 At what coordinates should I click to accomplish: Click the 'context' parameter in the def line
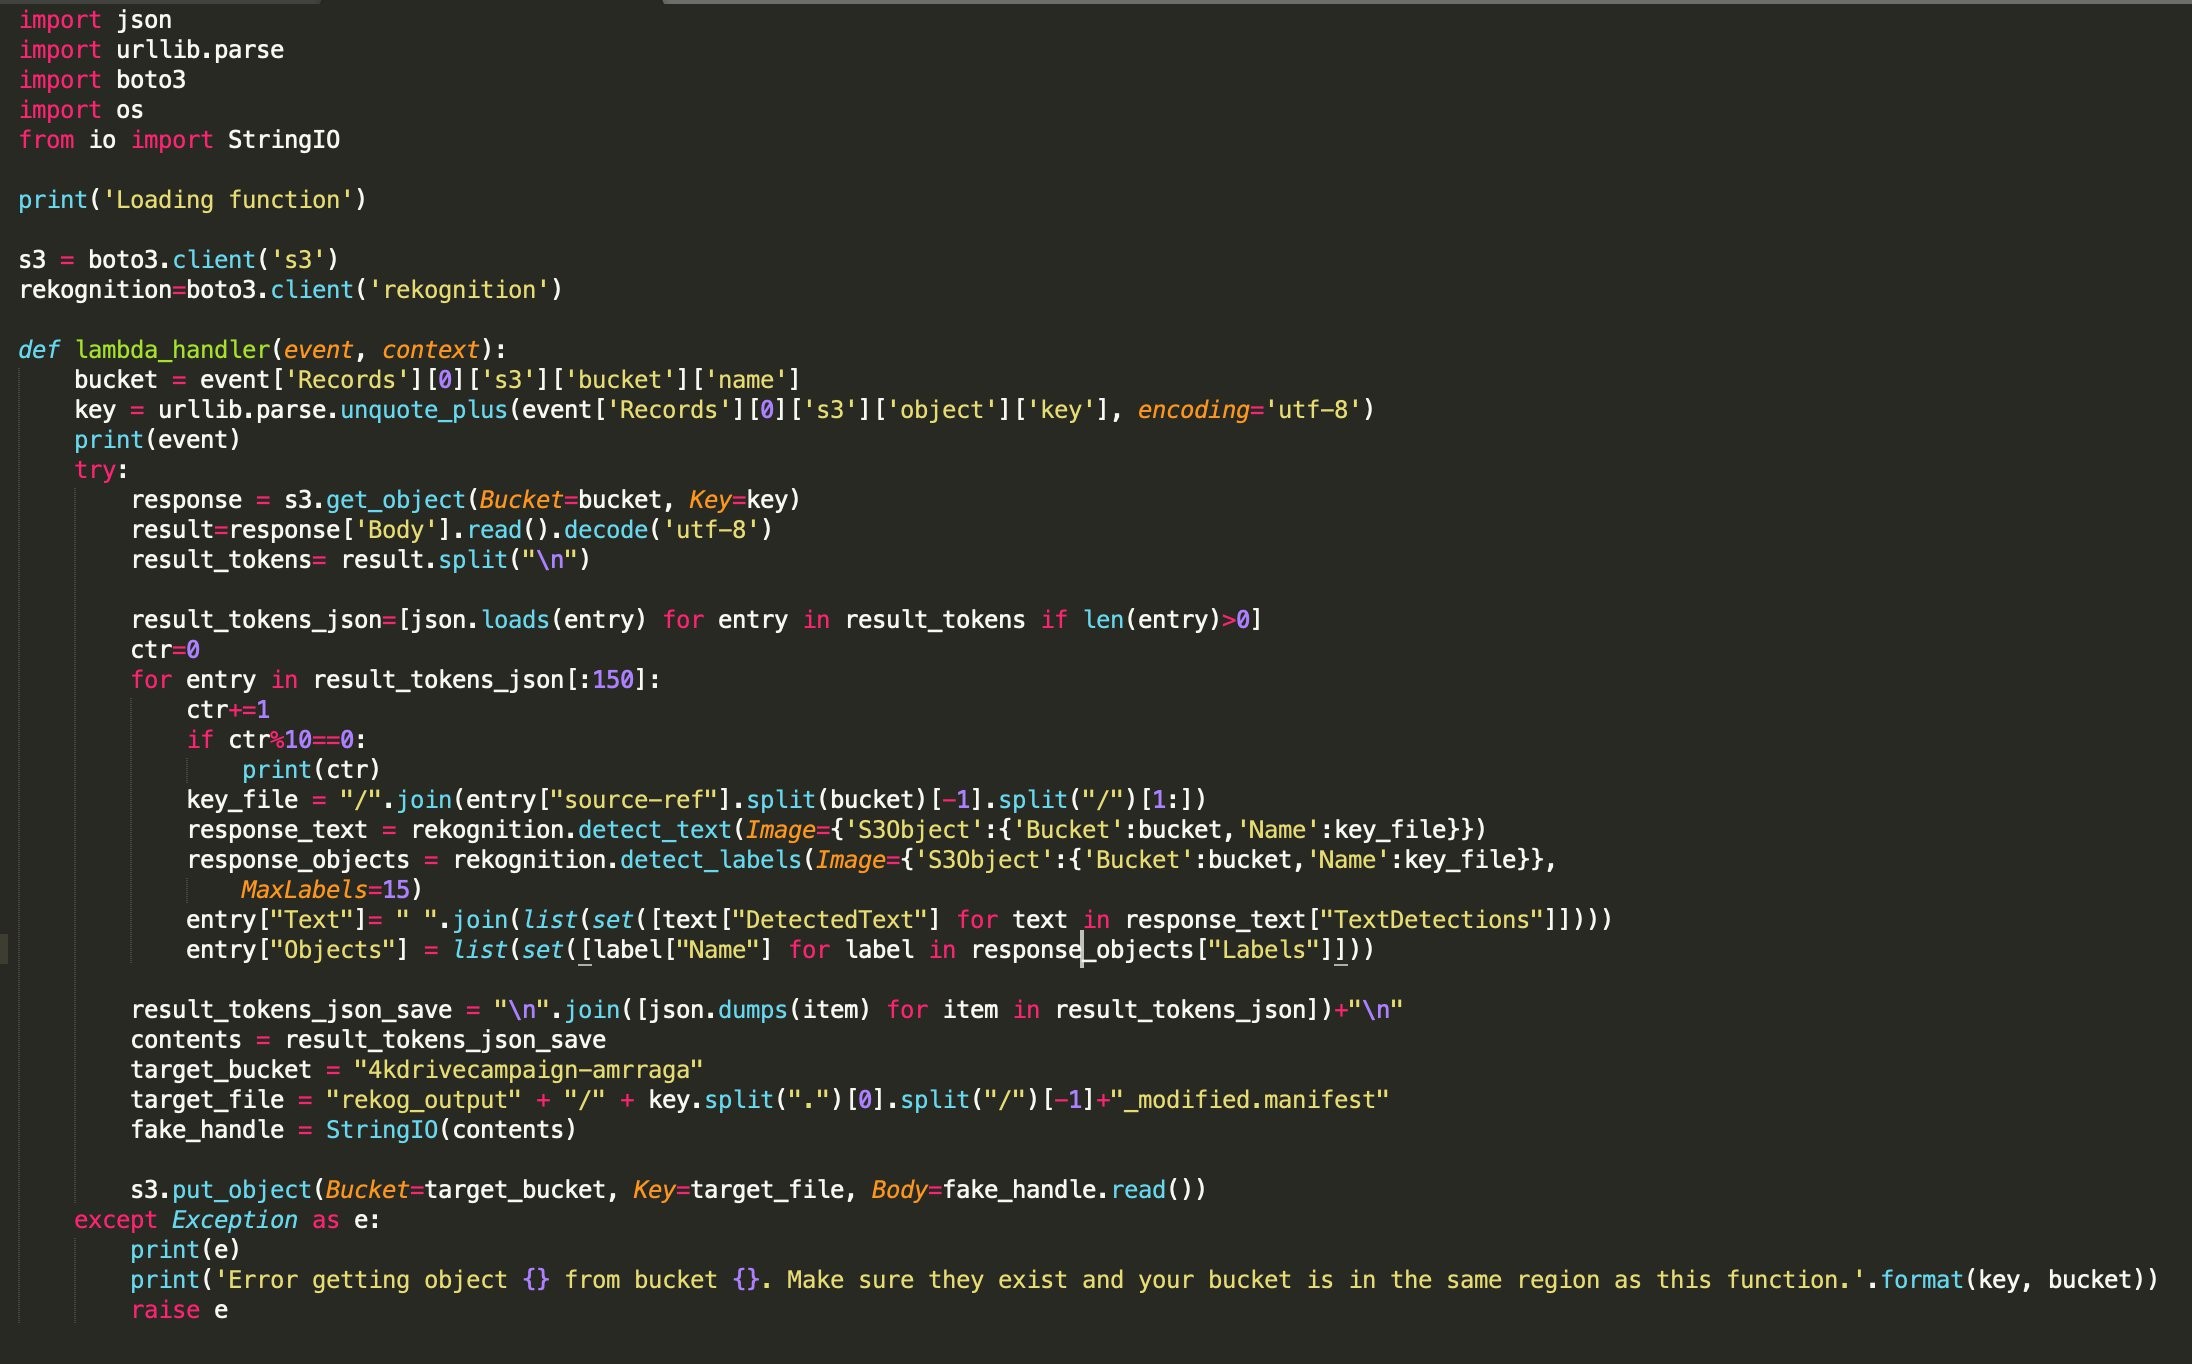[430, 350]
